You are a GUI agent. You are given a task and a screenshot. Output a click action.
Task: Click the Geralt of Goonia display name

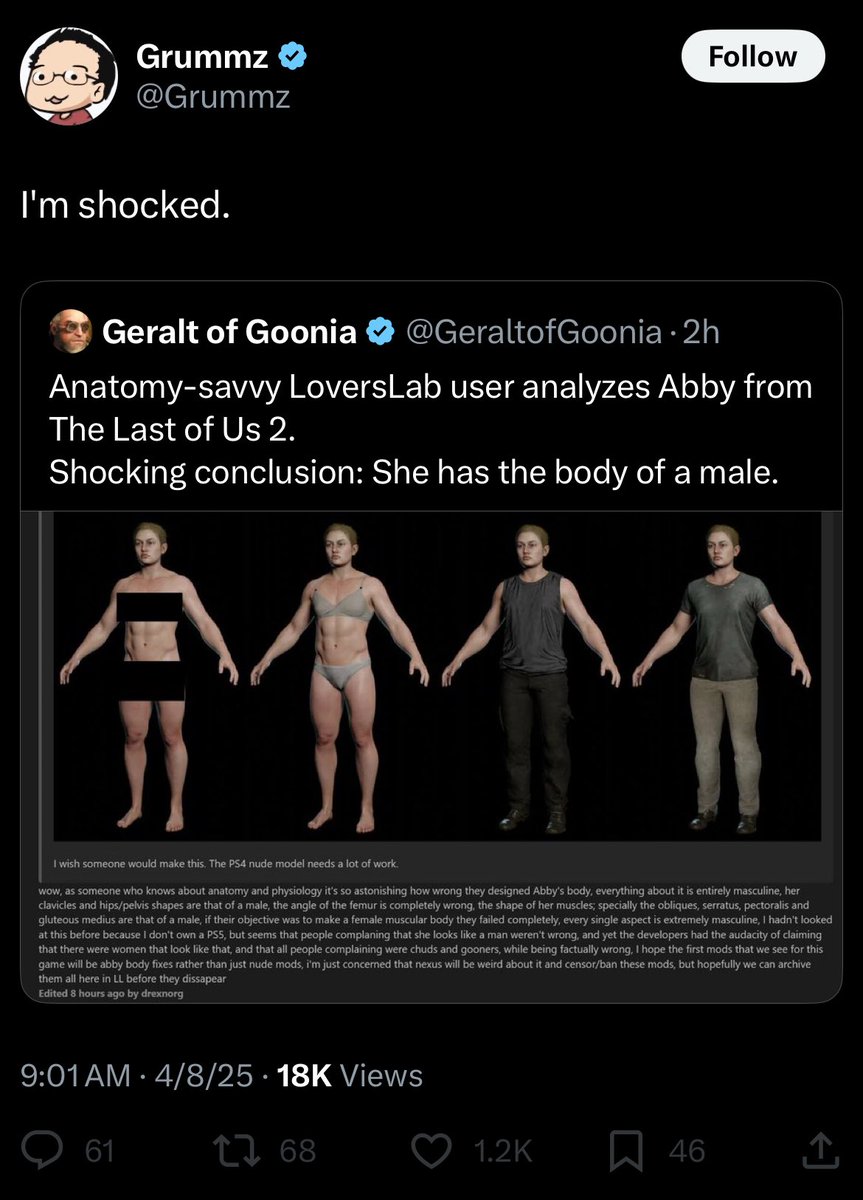pyautogui.click(x=229, y=331)
